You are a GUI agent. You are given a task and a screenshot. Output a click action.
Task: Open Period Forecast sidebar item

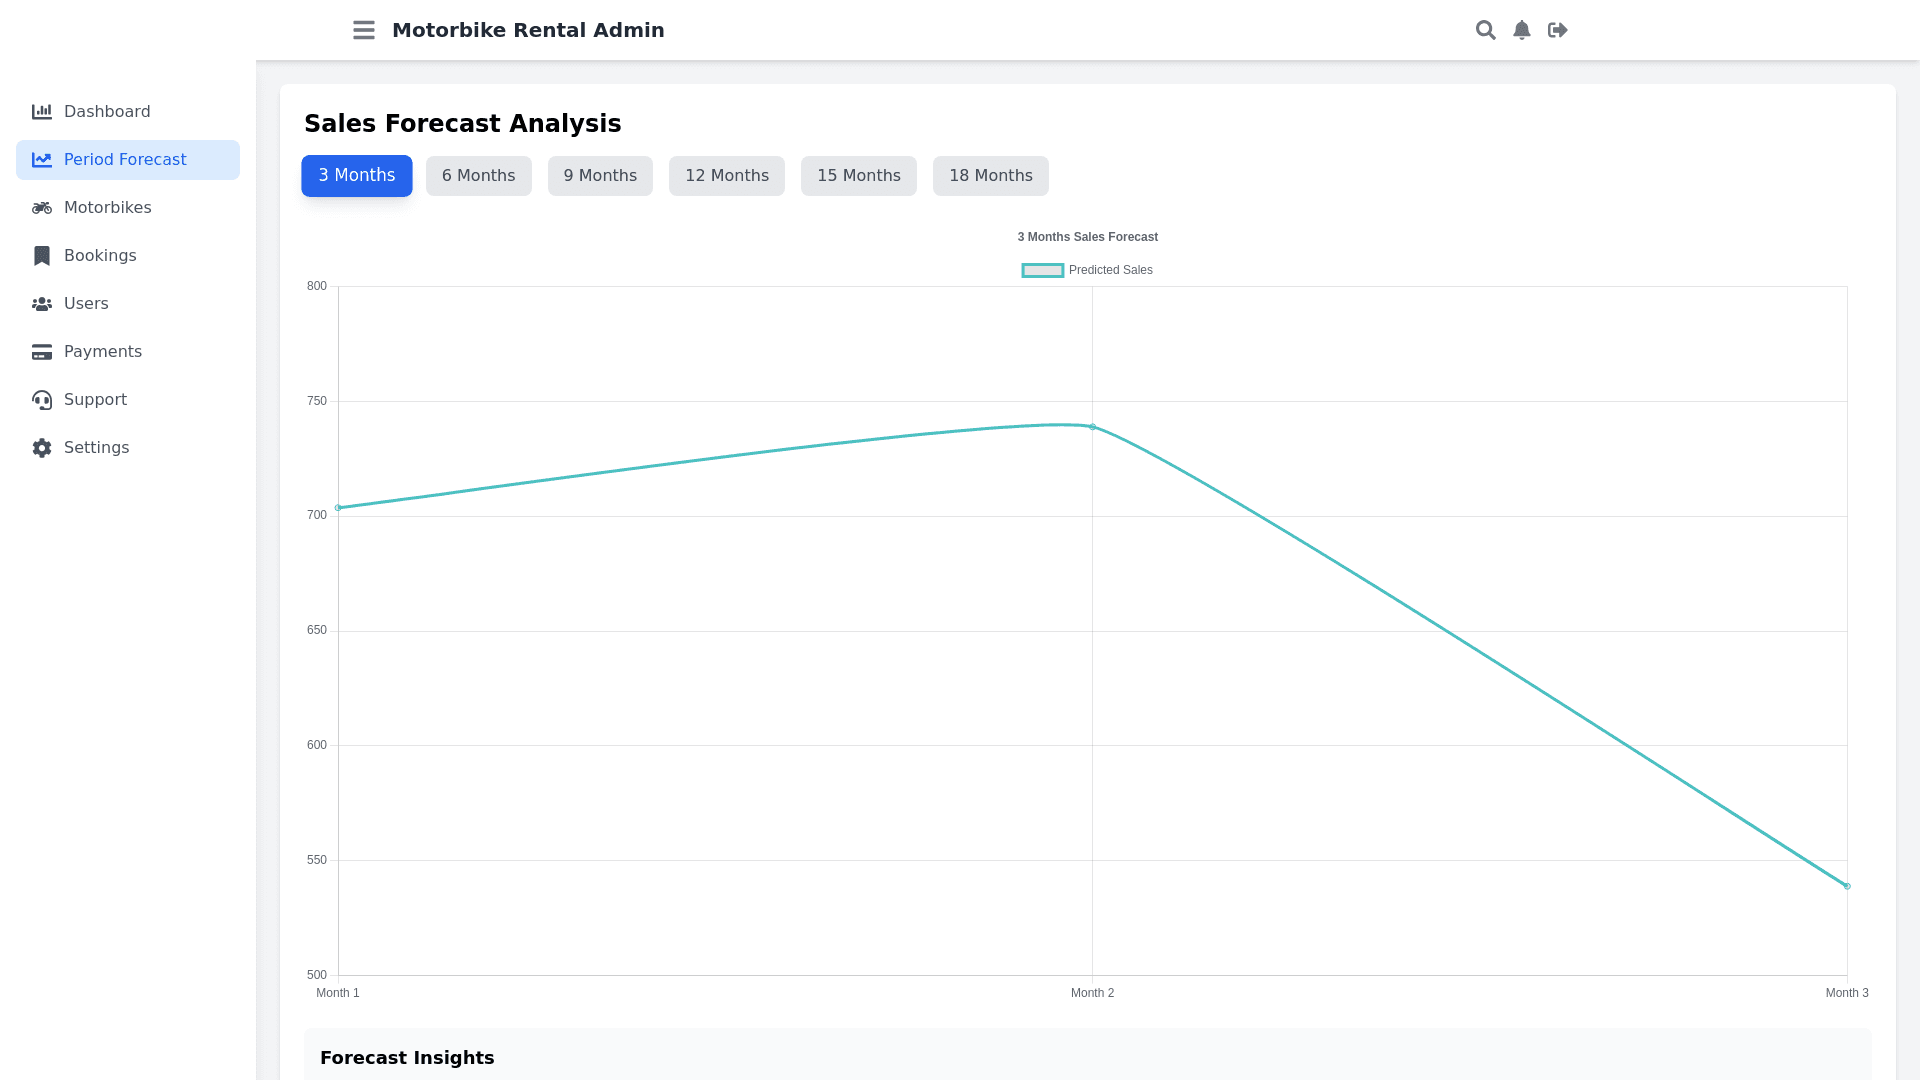(x=125, y=160)
